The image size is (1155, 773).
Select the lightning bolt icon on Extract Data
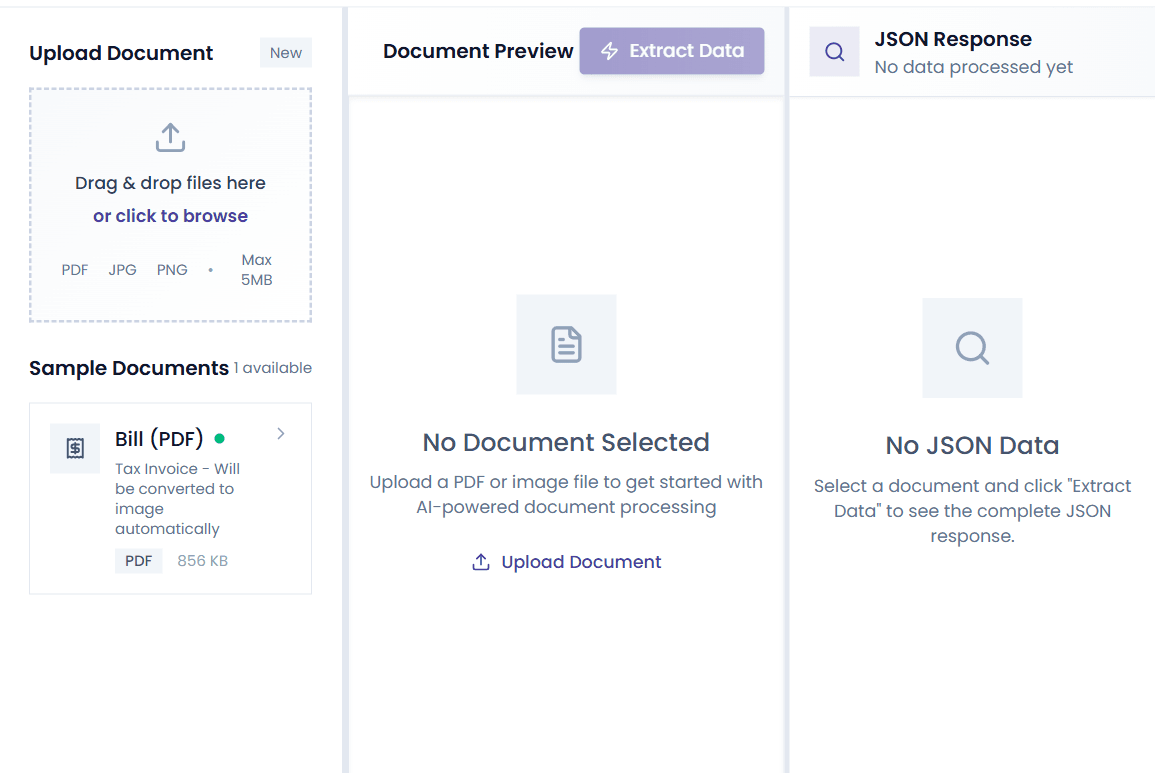[x=607, y=50]
